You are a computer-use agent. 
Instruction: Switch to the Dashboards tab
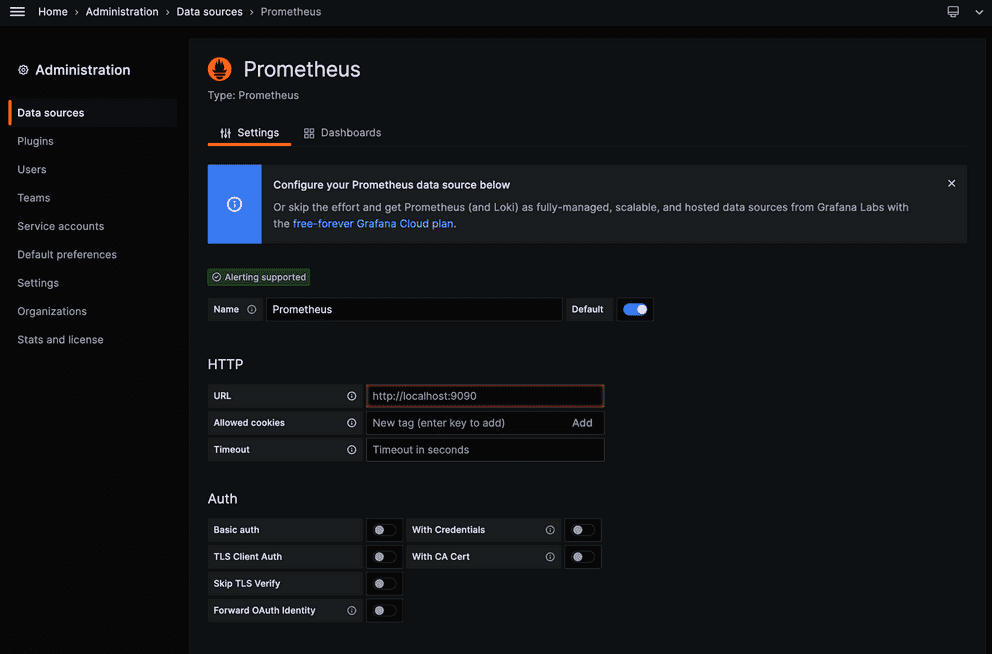[x=343, y=133]
